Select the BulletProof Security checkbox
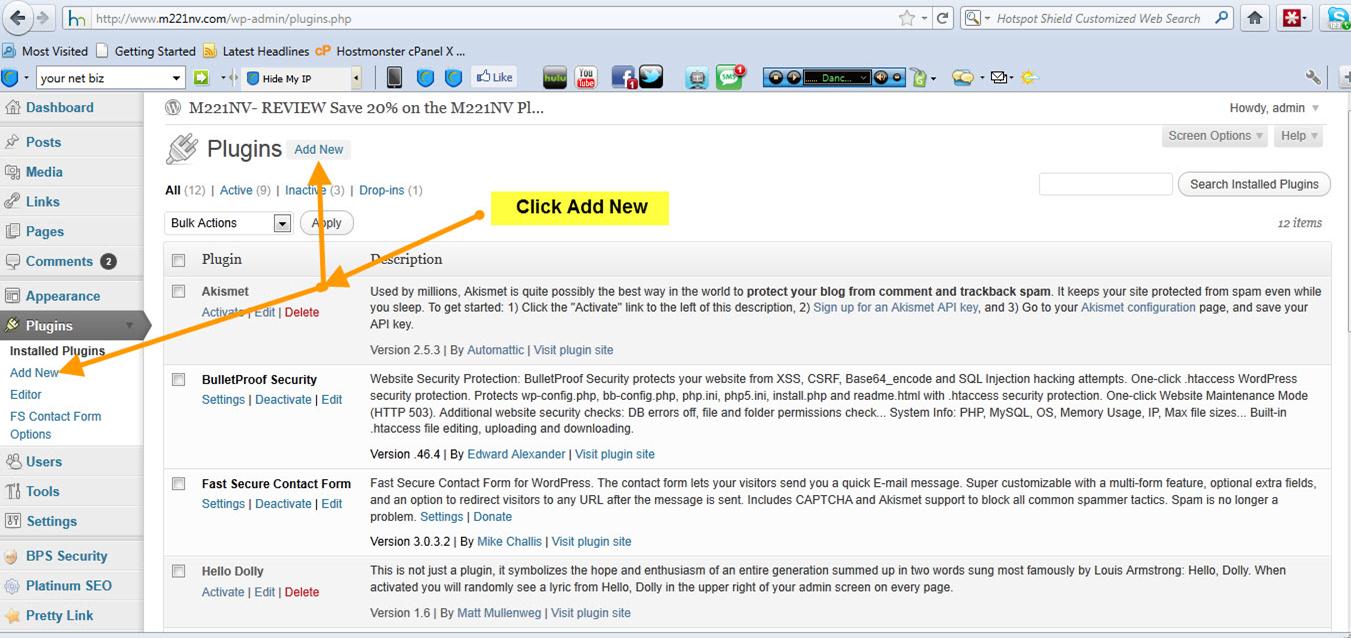Viewport: 1351px width, 638px height. pos(179,379)
